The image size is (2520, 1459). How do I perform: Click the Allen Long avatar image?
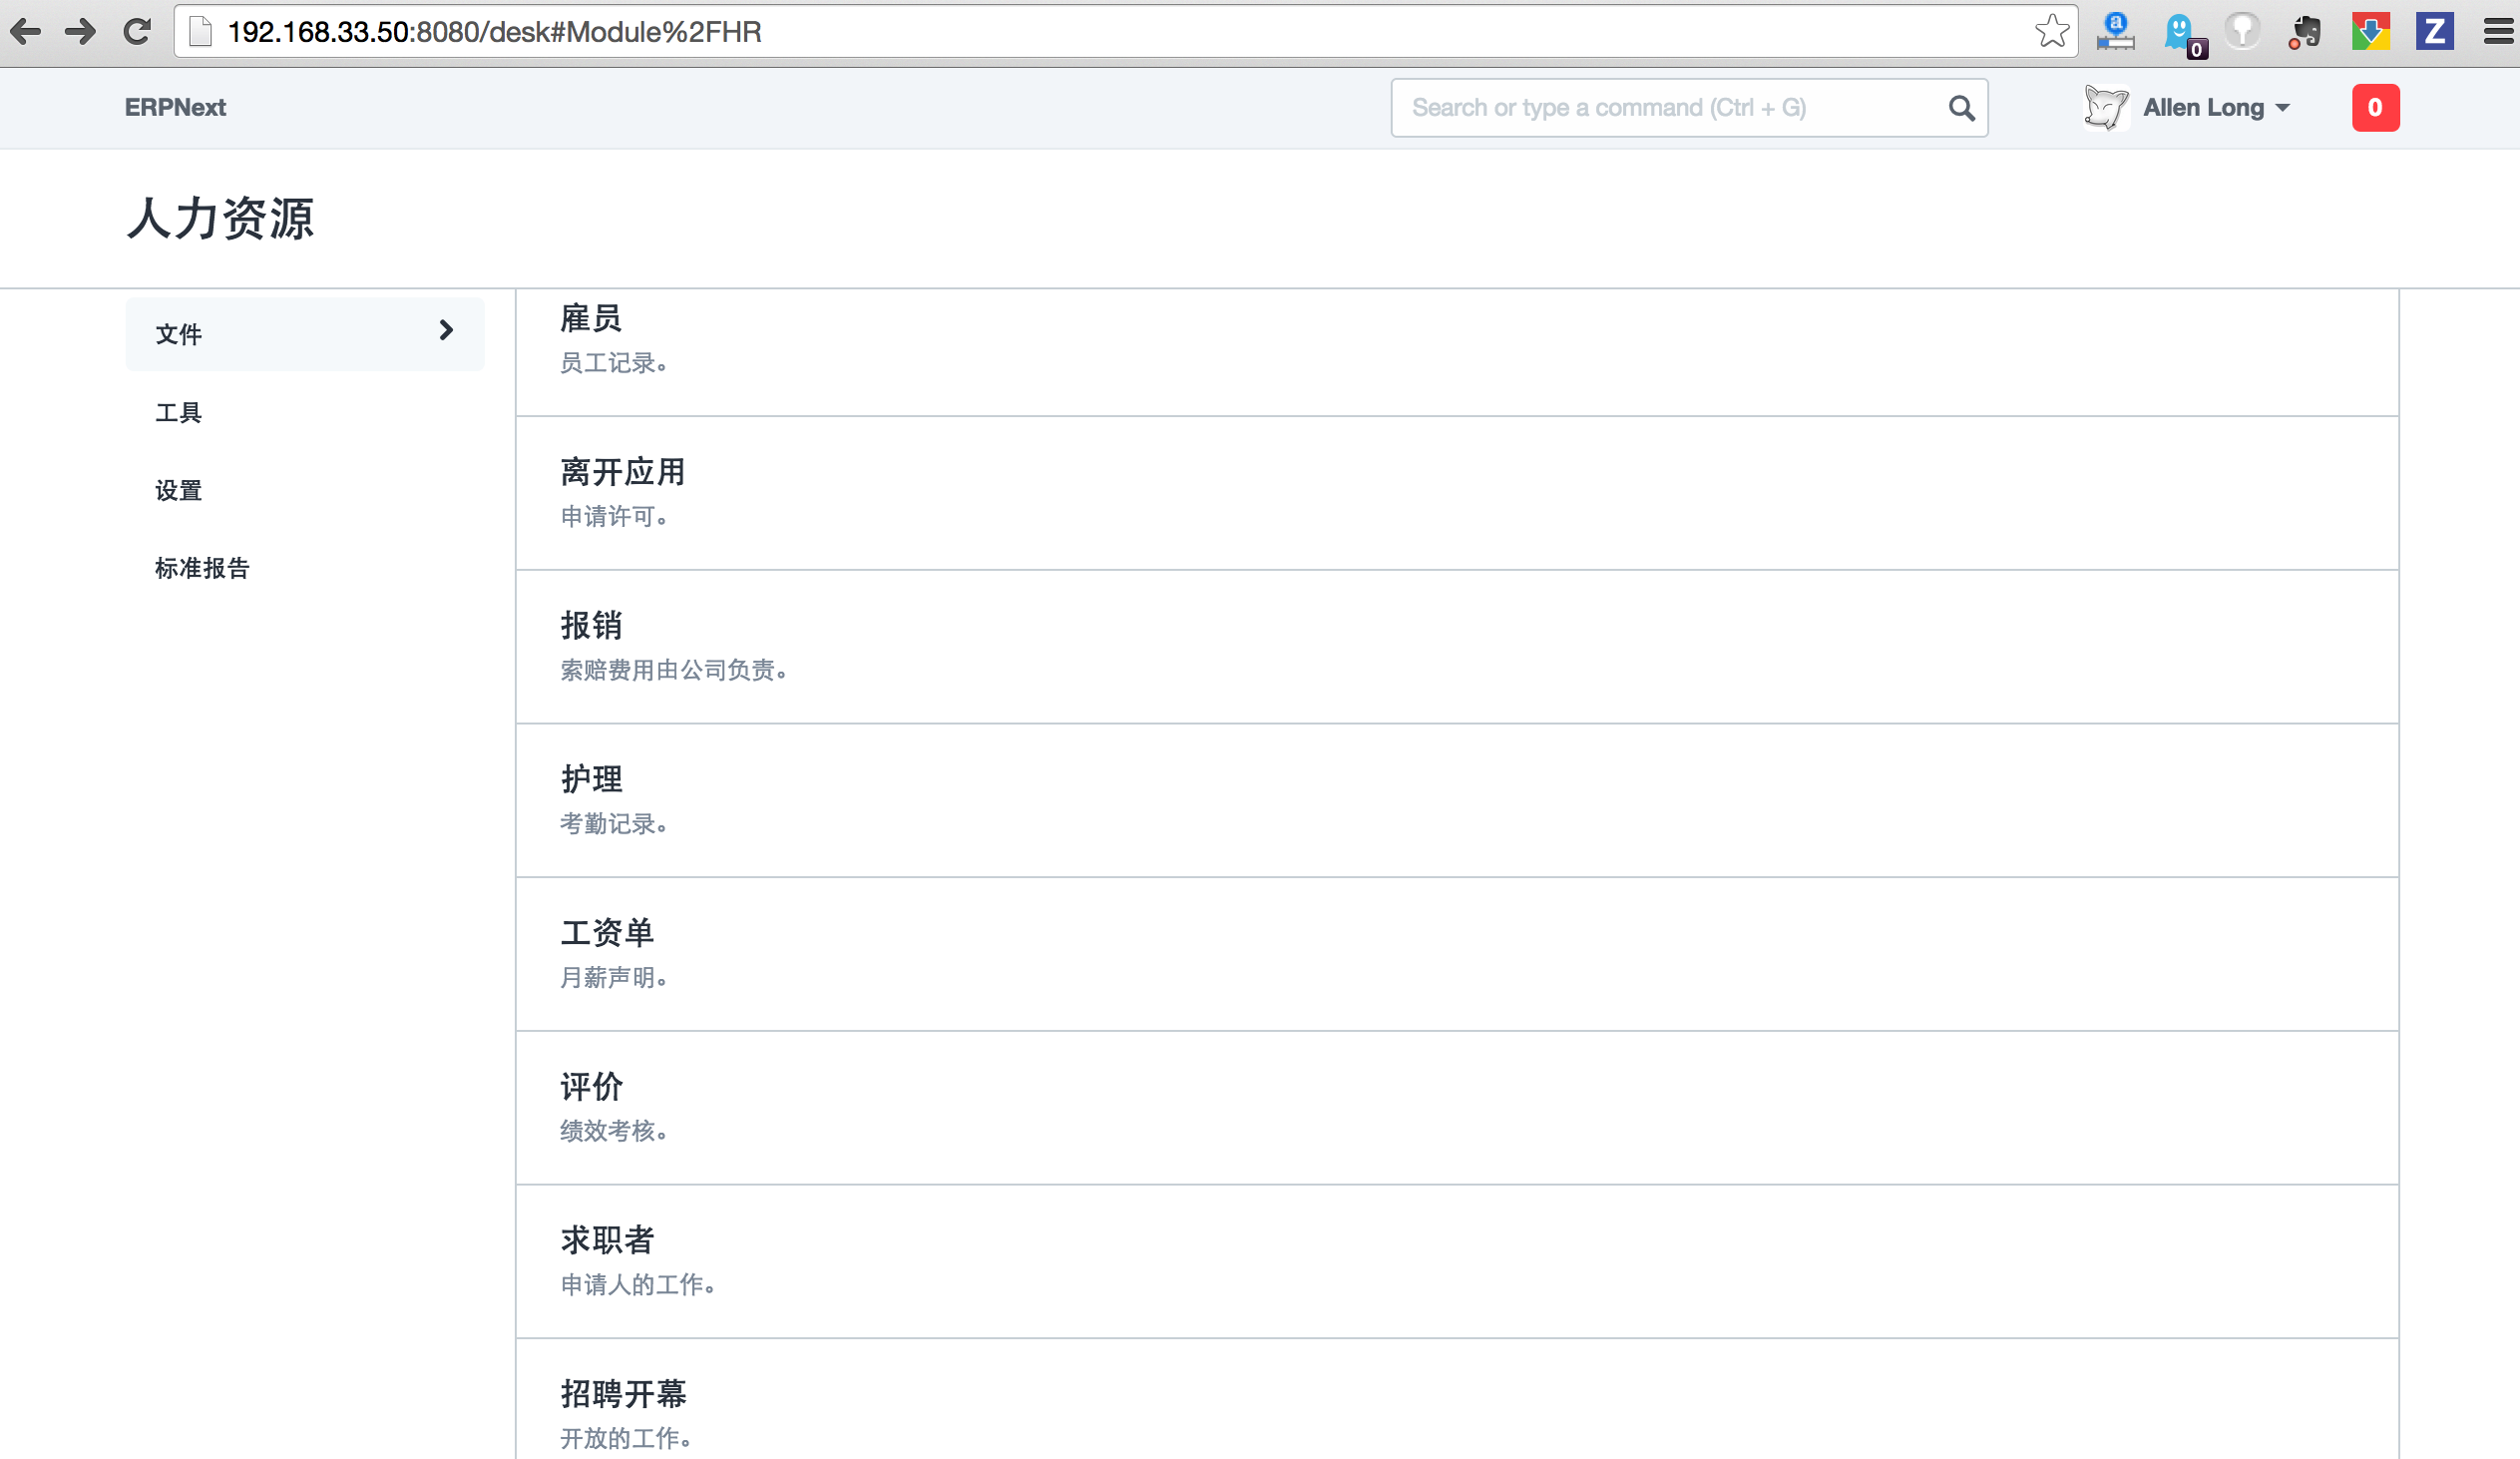click(x=2106, y=108)
